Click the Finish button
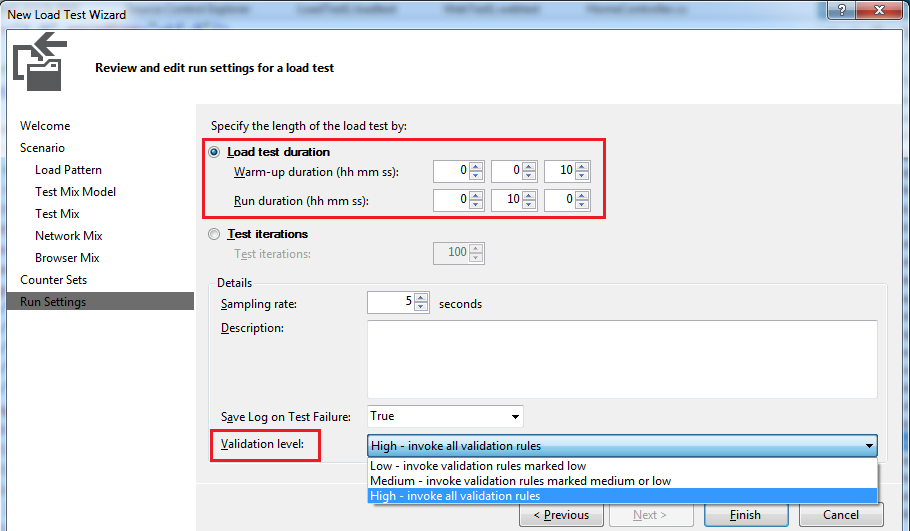The image size is (910, 531). tap(746, 515)
